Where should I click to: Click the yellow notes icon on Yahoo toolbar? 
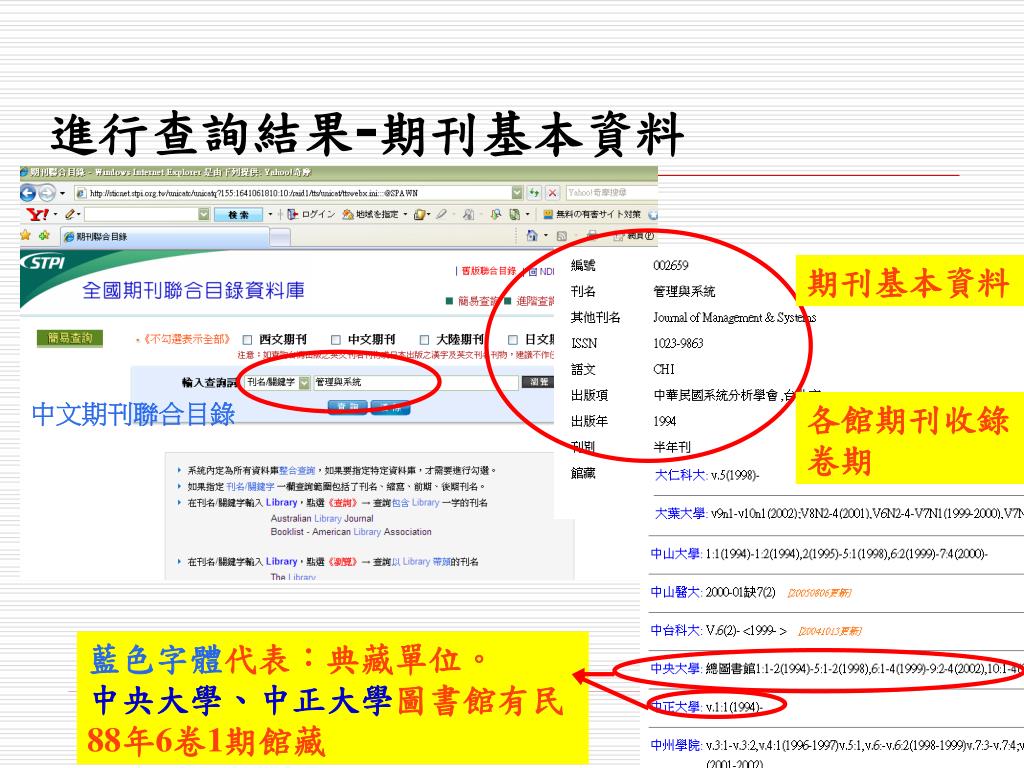[420, 214]
